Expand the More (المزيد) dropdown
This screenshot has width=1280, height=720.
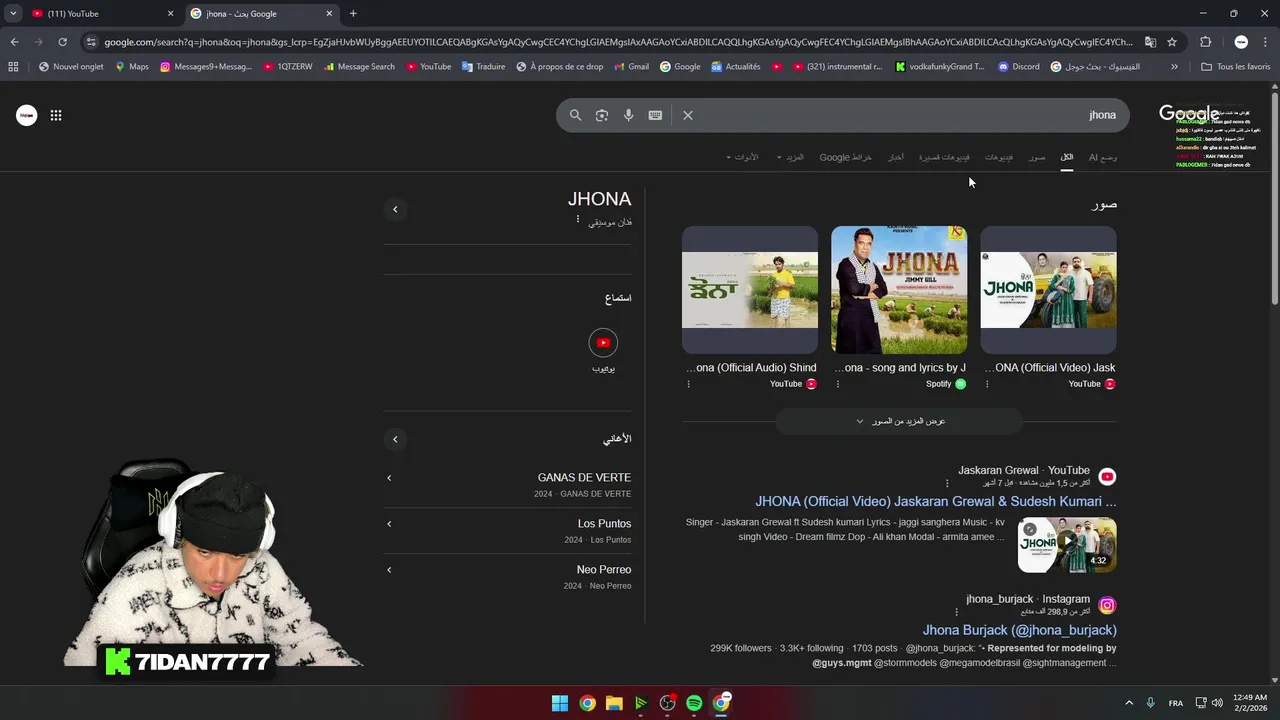tap(791, 157)
